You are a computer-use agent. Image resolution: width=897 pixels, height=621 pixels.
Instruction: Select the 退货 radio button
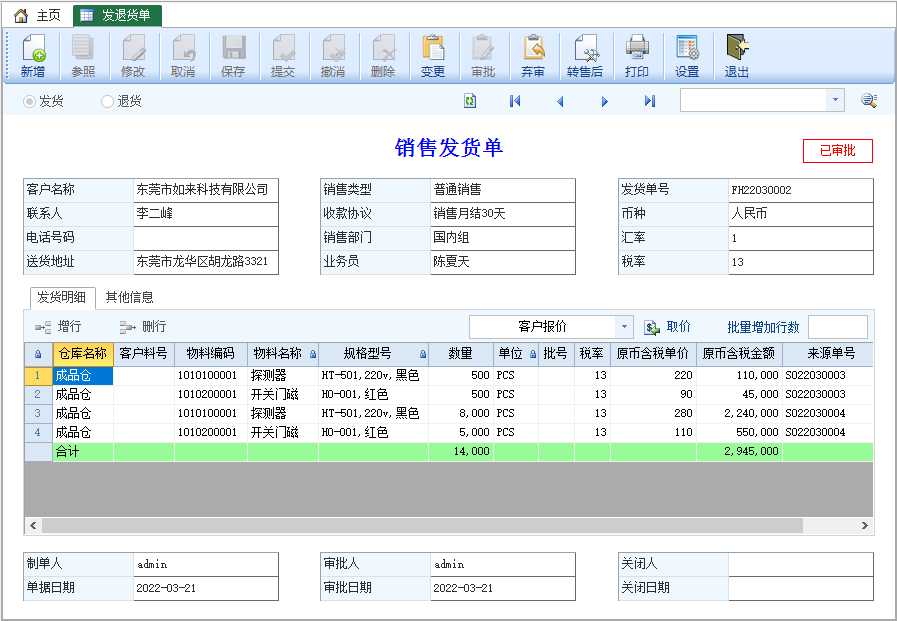[107, 102]
